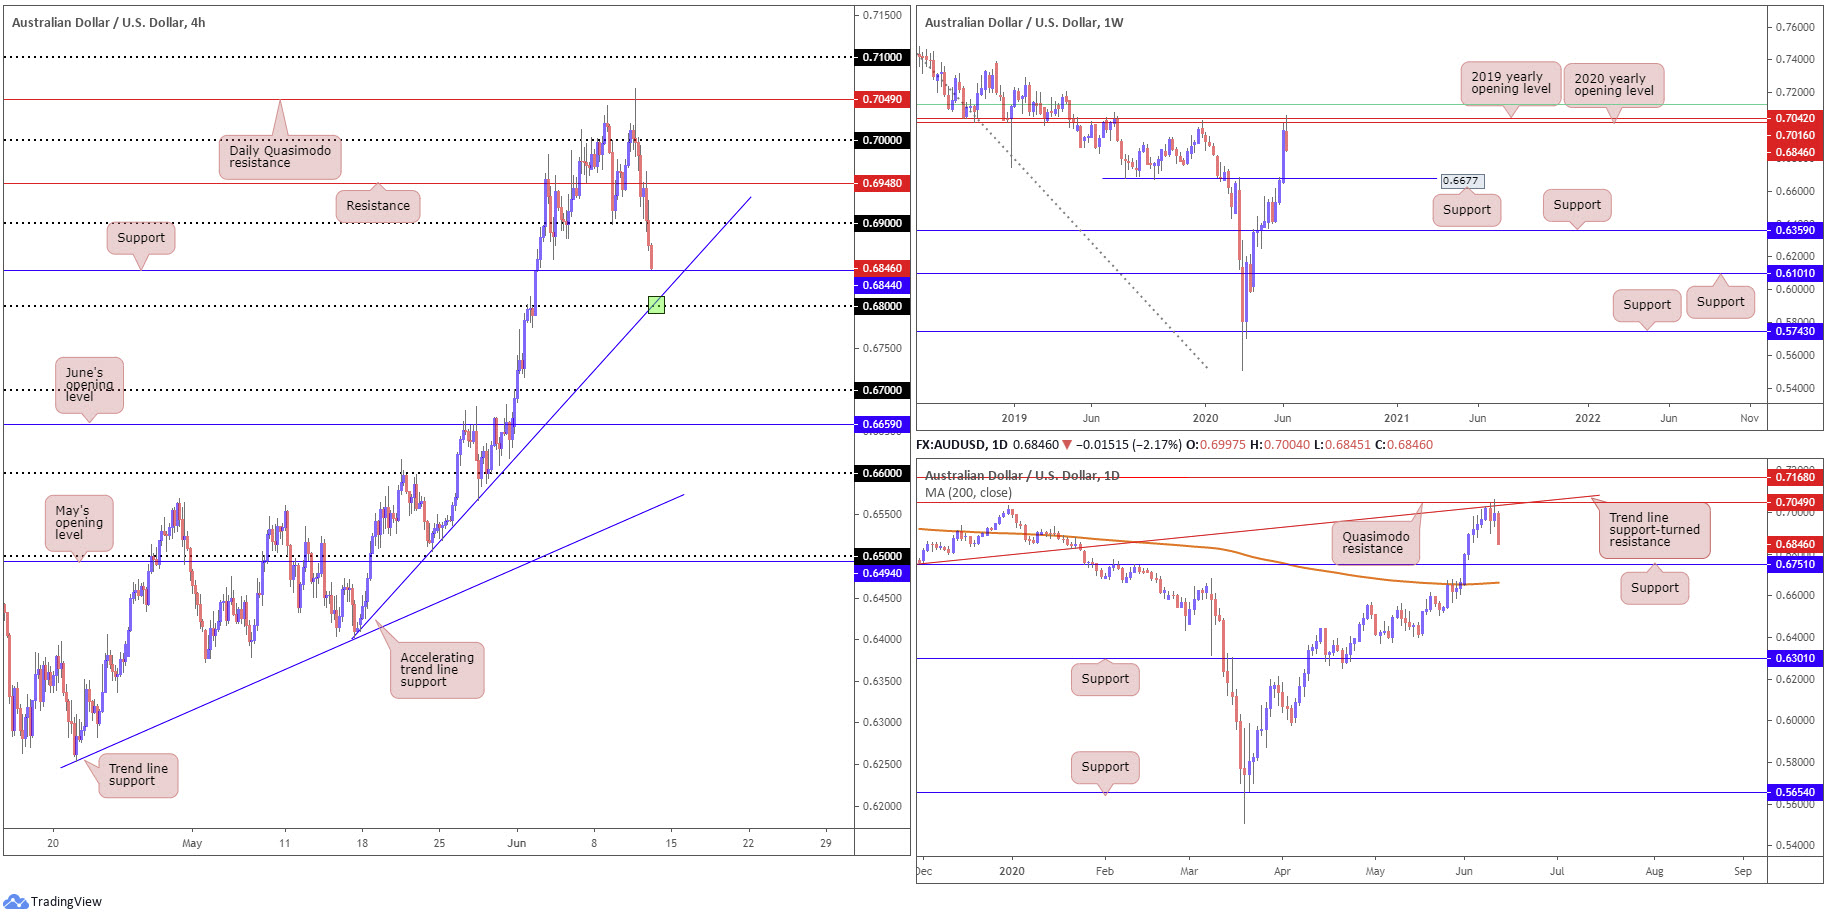Select the '2020 yearly opening level' callout
1825x916 pixels.
point(1614,85)
